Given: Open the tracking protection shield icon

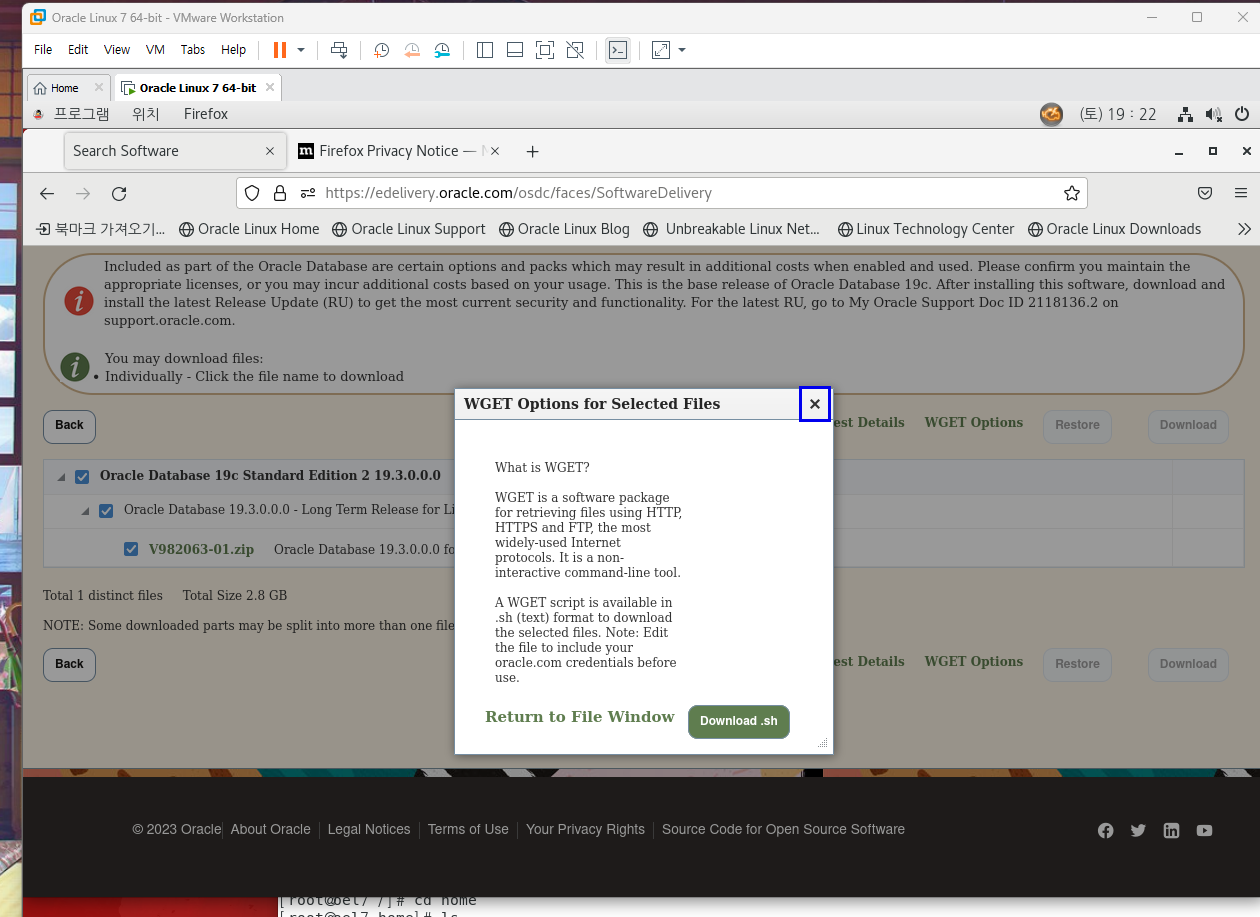Looking at the screenshot, I should coord(253,193).
